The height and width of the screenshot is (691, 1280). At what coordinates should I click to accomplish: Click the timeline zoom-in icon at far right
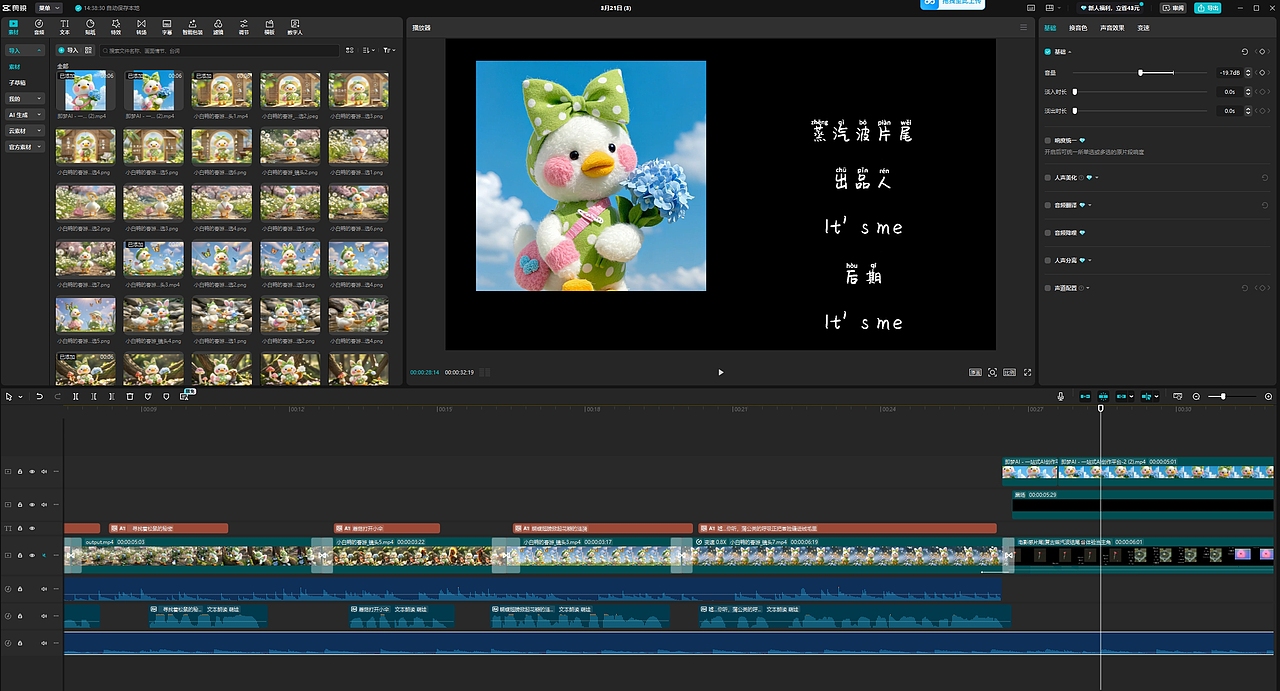(x=1269, y=397)
